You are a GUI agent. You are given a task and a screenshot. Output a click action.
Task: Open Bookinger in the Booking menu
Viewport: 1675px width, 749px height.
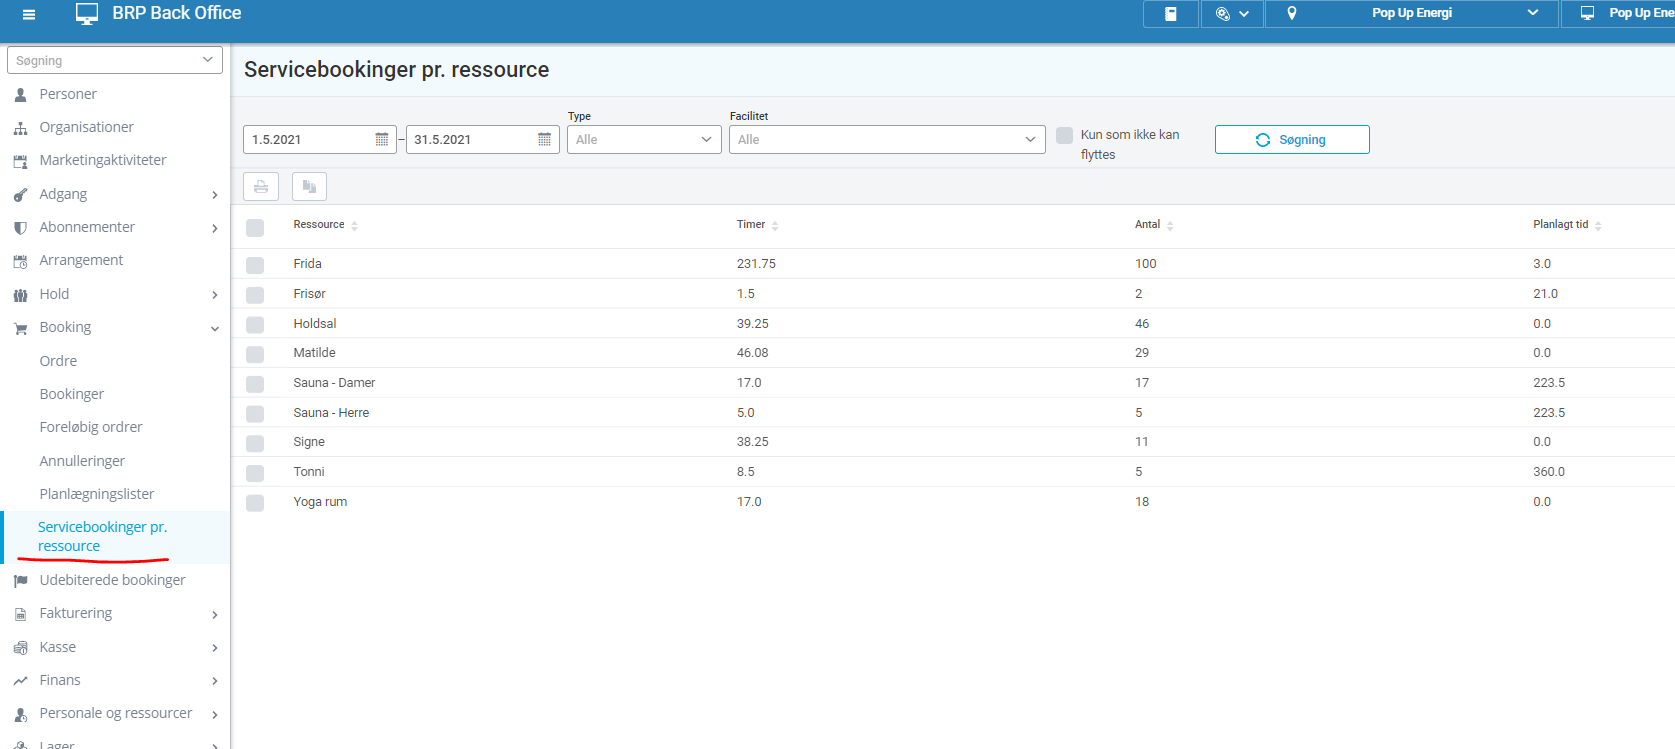[71, 394]
